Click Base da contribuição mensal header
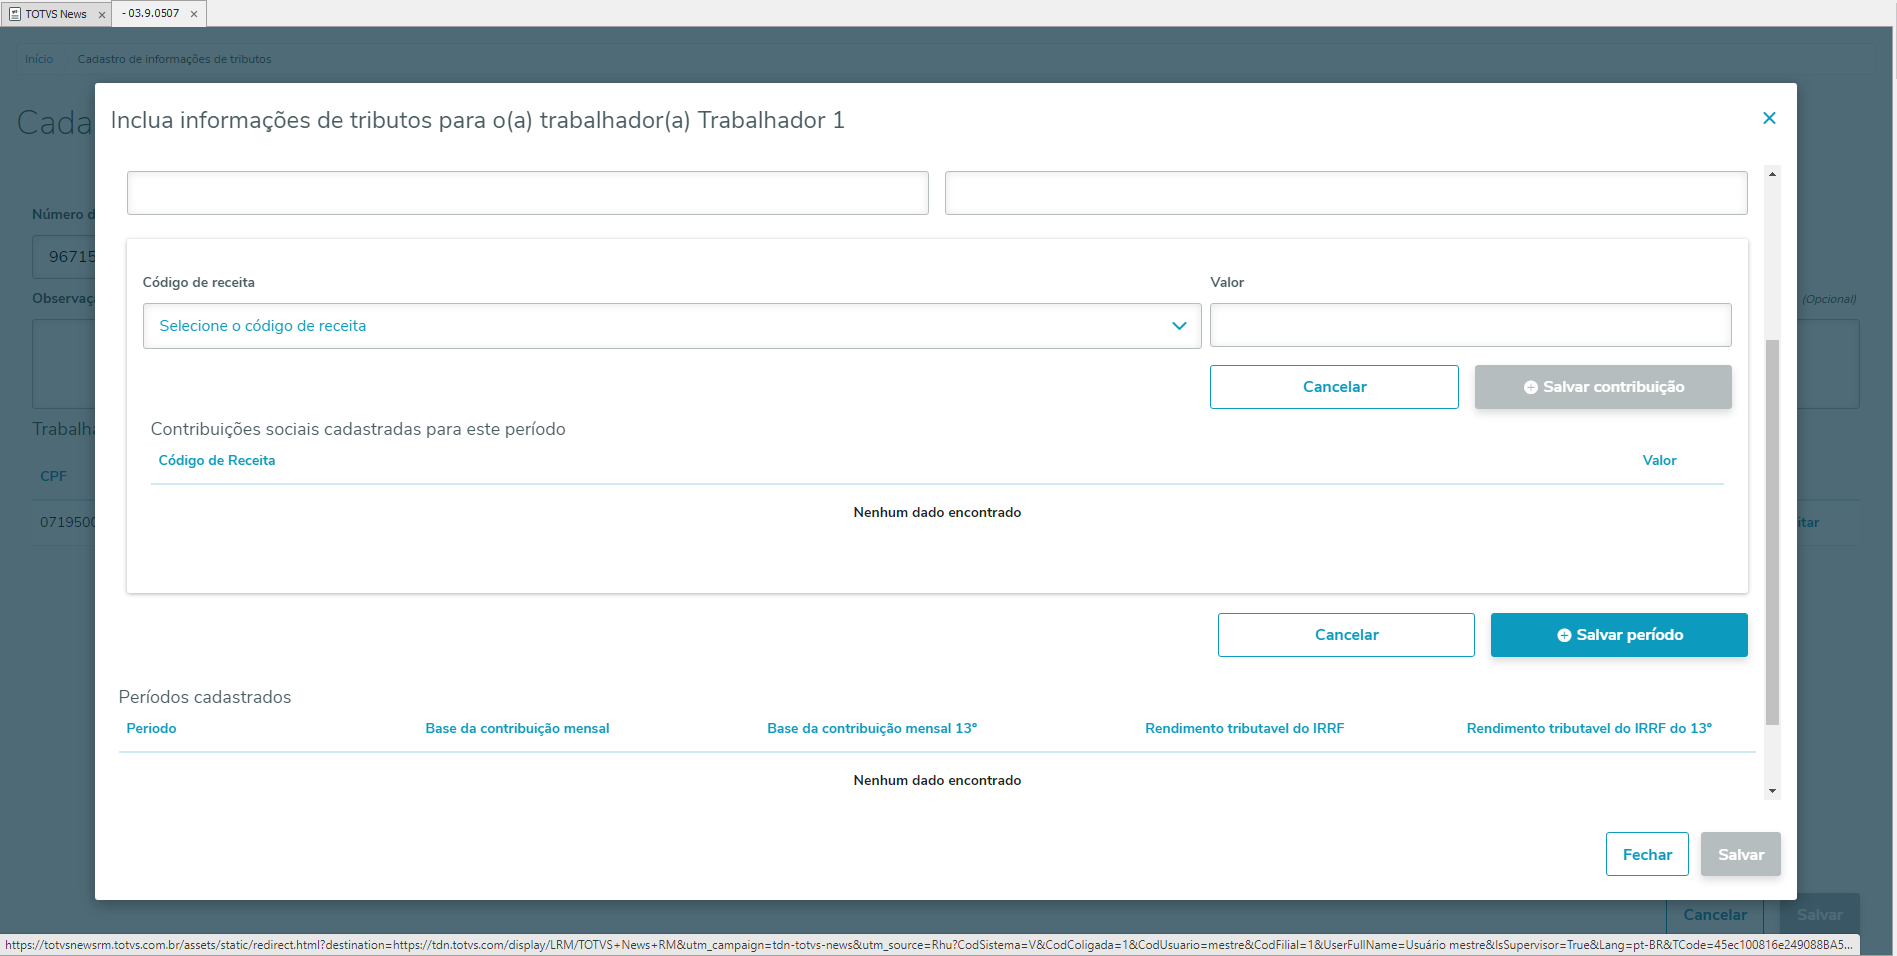Image resolution: width=1897 pixels, height=956 pixels. click(517, 728)
